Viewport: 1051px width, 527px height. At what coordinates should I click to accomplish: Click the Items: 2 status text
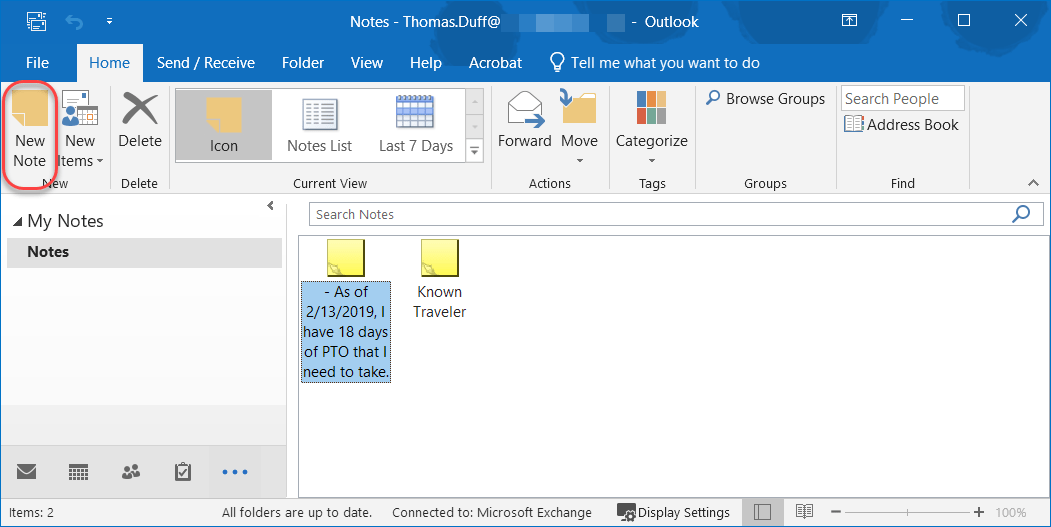32,512
